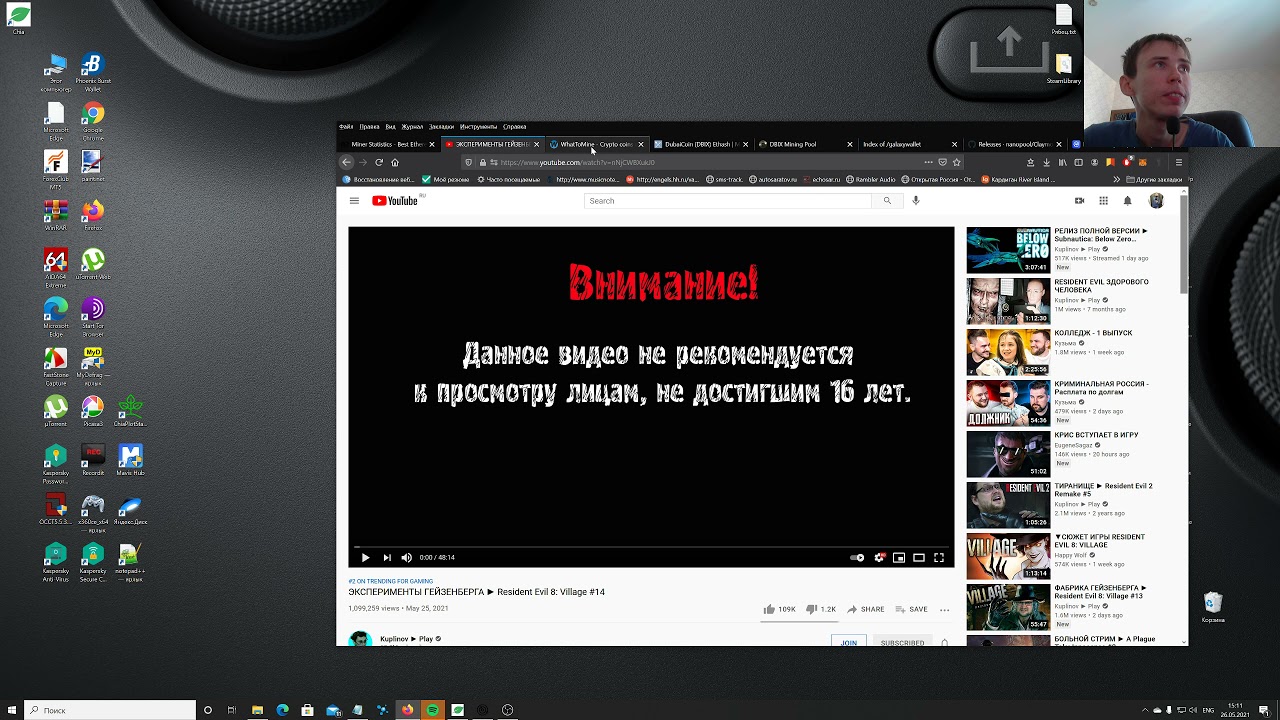Screen dimensions: 1280x720
Task: Open the Инструменты menu in Firefox
Action: tap(478, 127)
